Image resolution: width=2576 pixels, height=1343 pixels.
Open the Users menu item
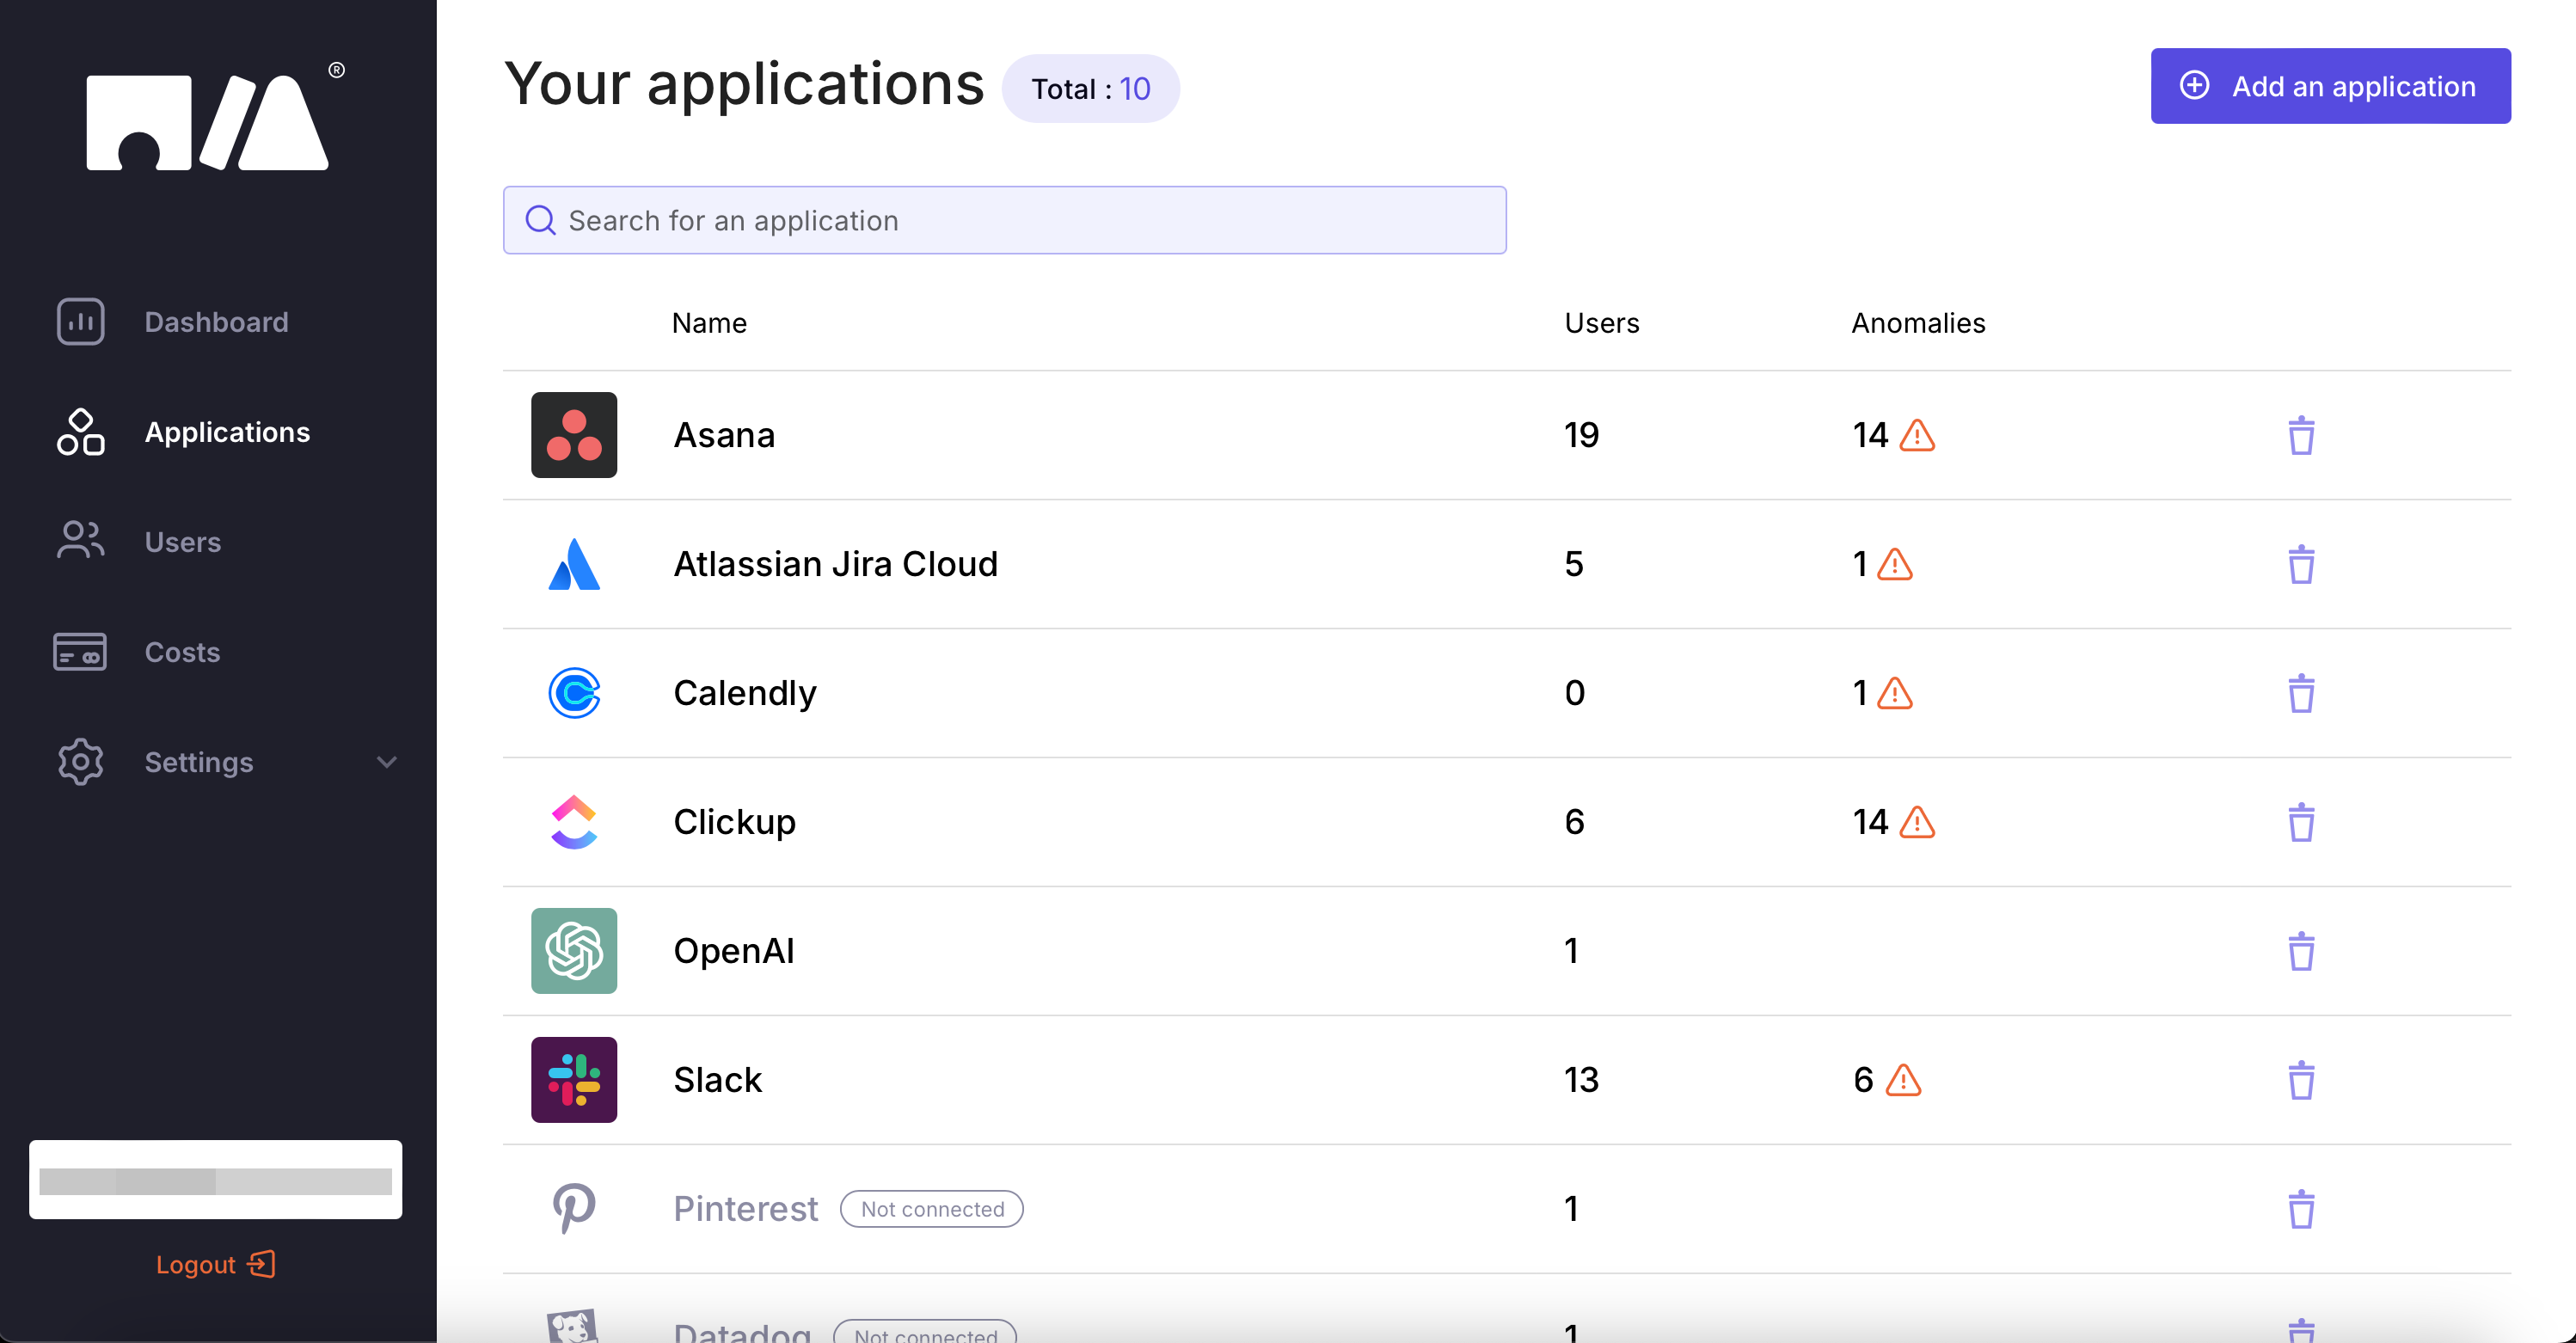[x=183, y=542]
